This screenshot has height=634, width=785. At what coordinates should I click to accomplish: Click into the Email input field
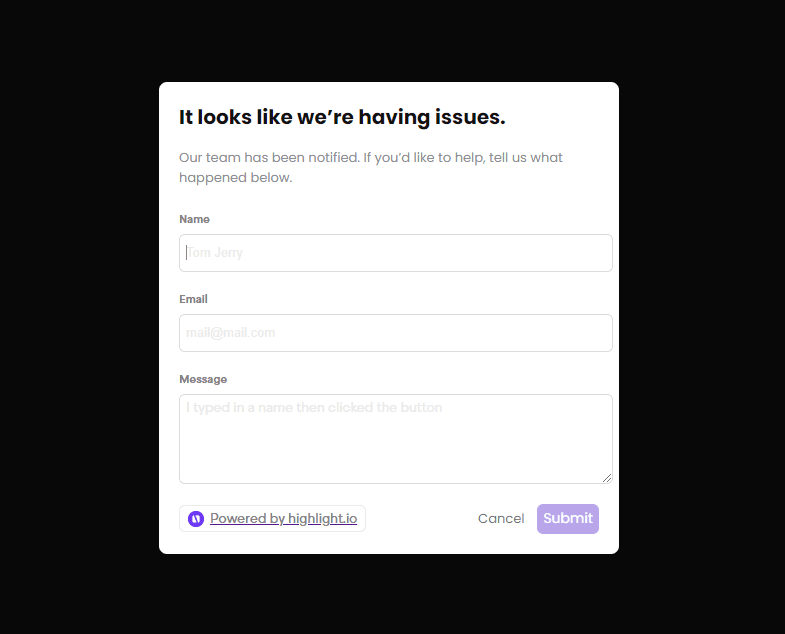[395, 333]
